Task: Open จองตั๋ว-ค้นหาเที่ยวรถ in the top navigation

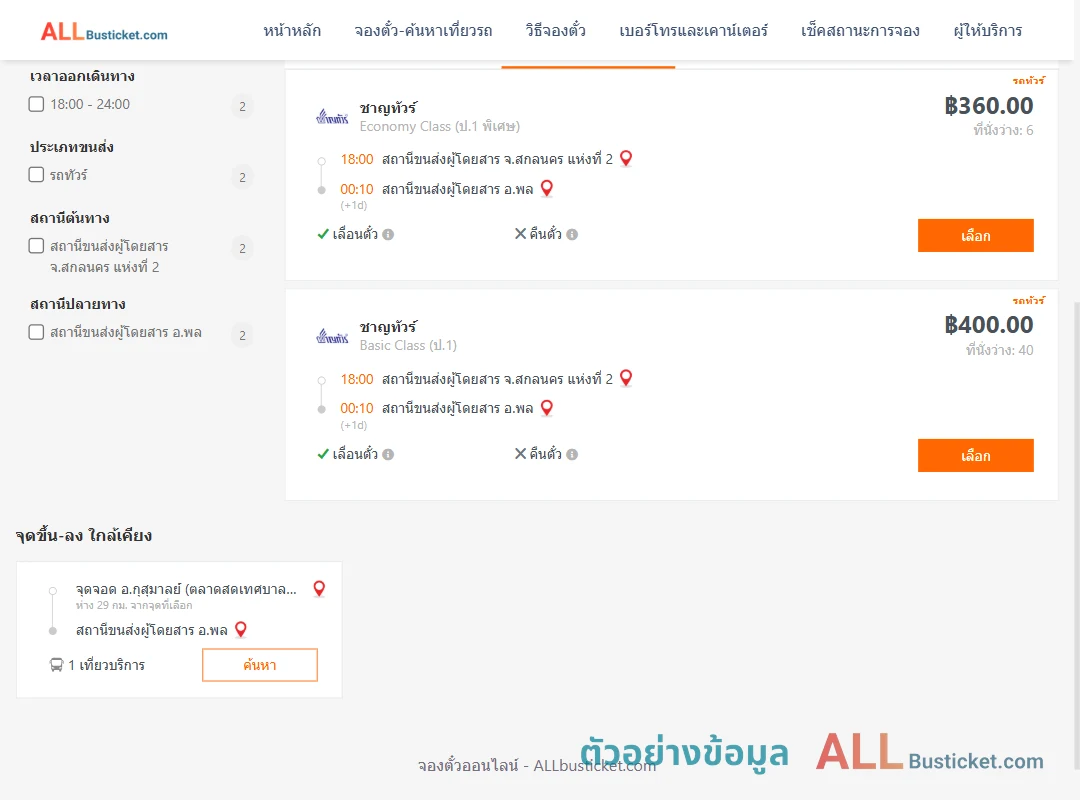Action: pos(423,30)
